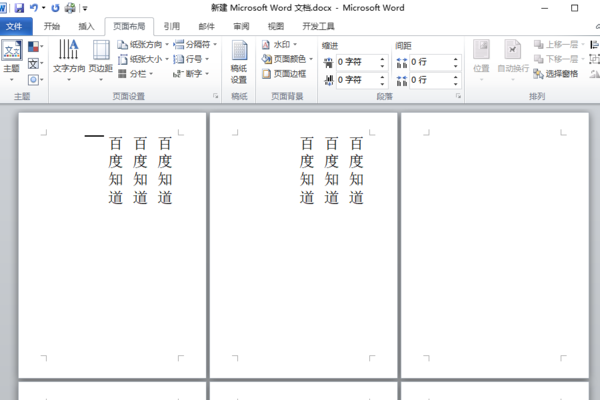The width and height of the screenshot is (600, 400).
Task: Click the 页边距 (Margins) button
Action: pyautogui.click(x=101, y=61)
